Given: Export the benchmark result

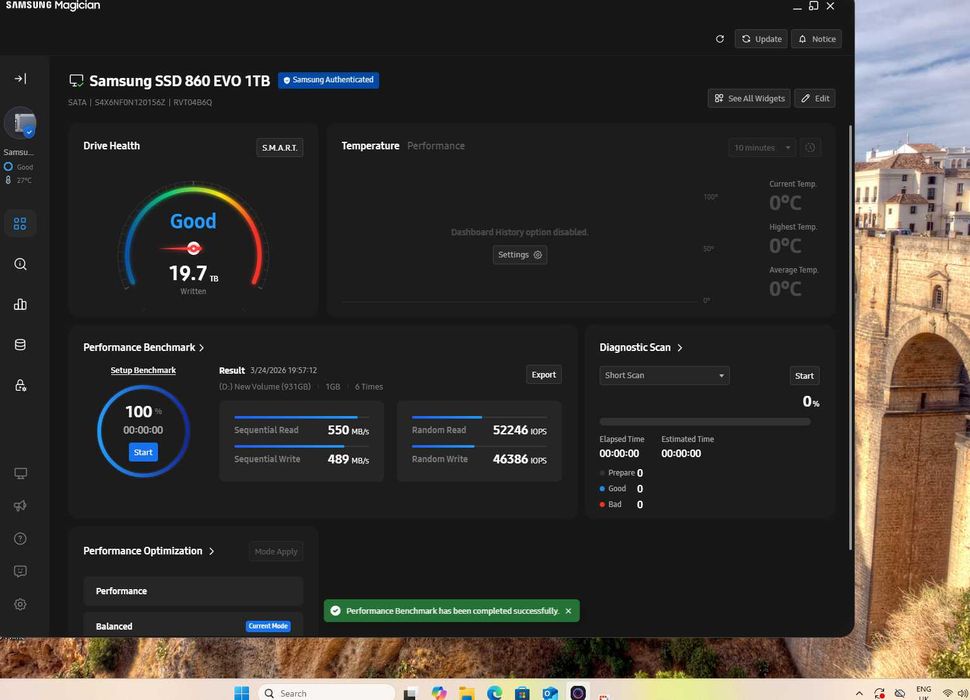Looking at the screenshot, I should coord(544,375).
